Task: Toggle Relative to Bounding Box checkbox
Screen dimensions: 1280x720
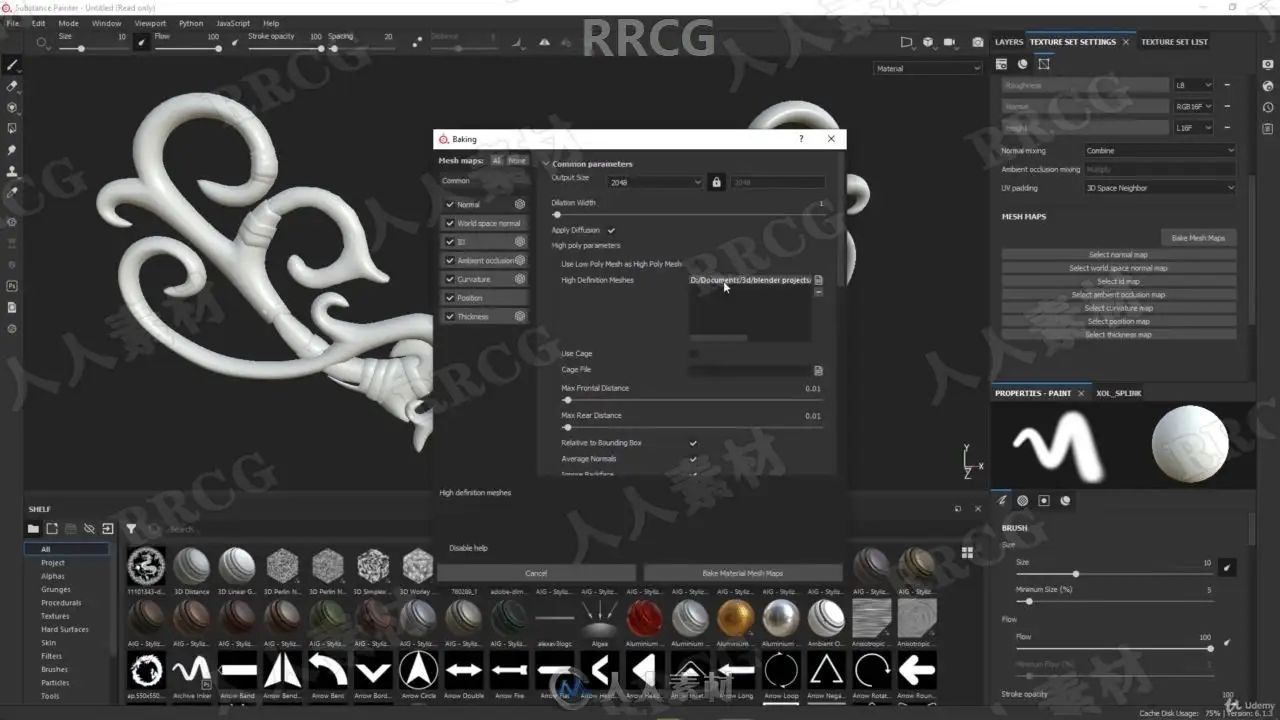Action: (693, 443)
